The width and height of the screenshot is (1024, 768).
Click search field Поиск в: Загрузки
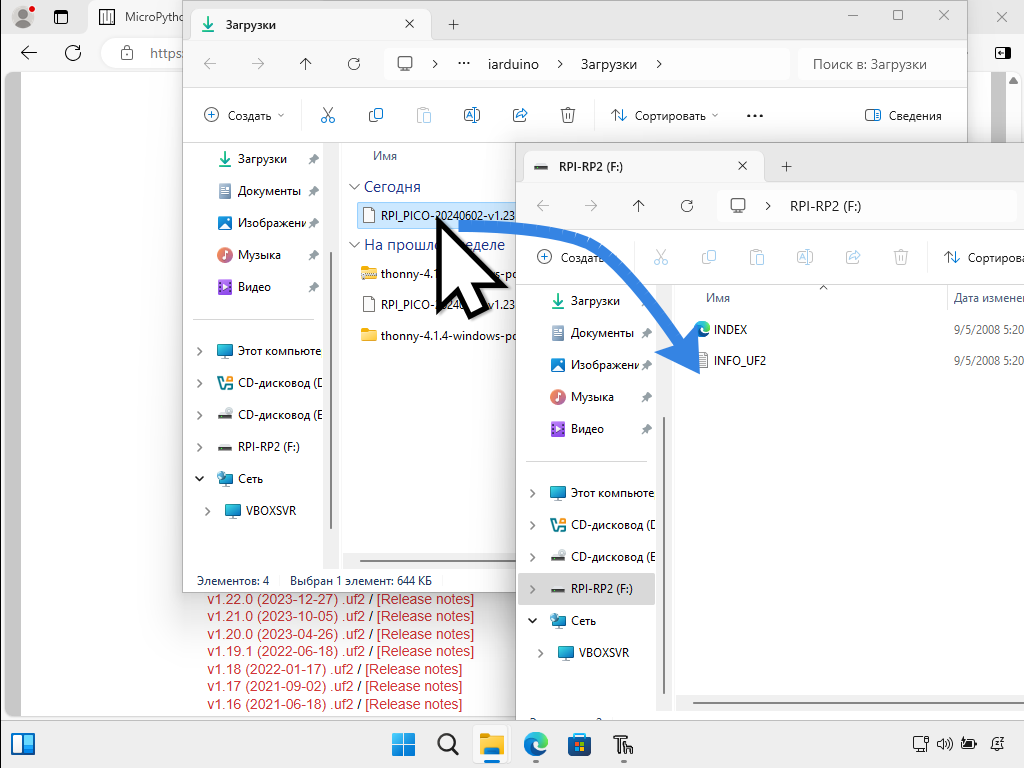(x=882, y=64)
